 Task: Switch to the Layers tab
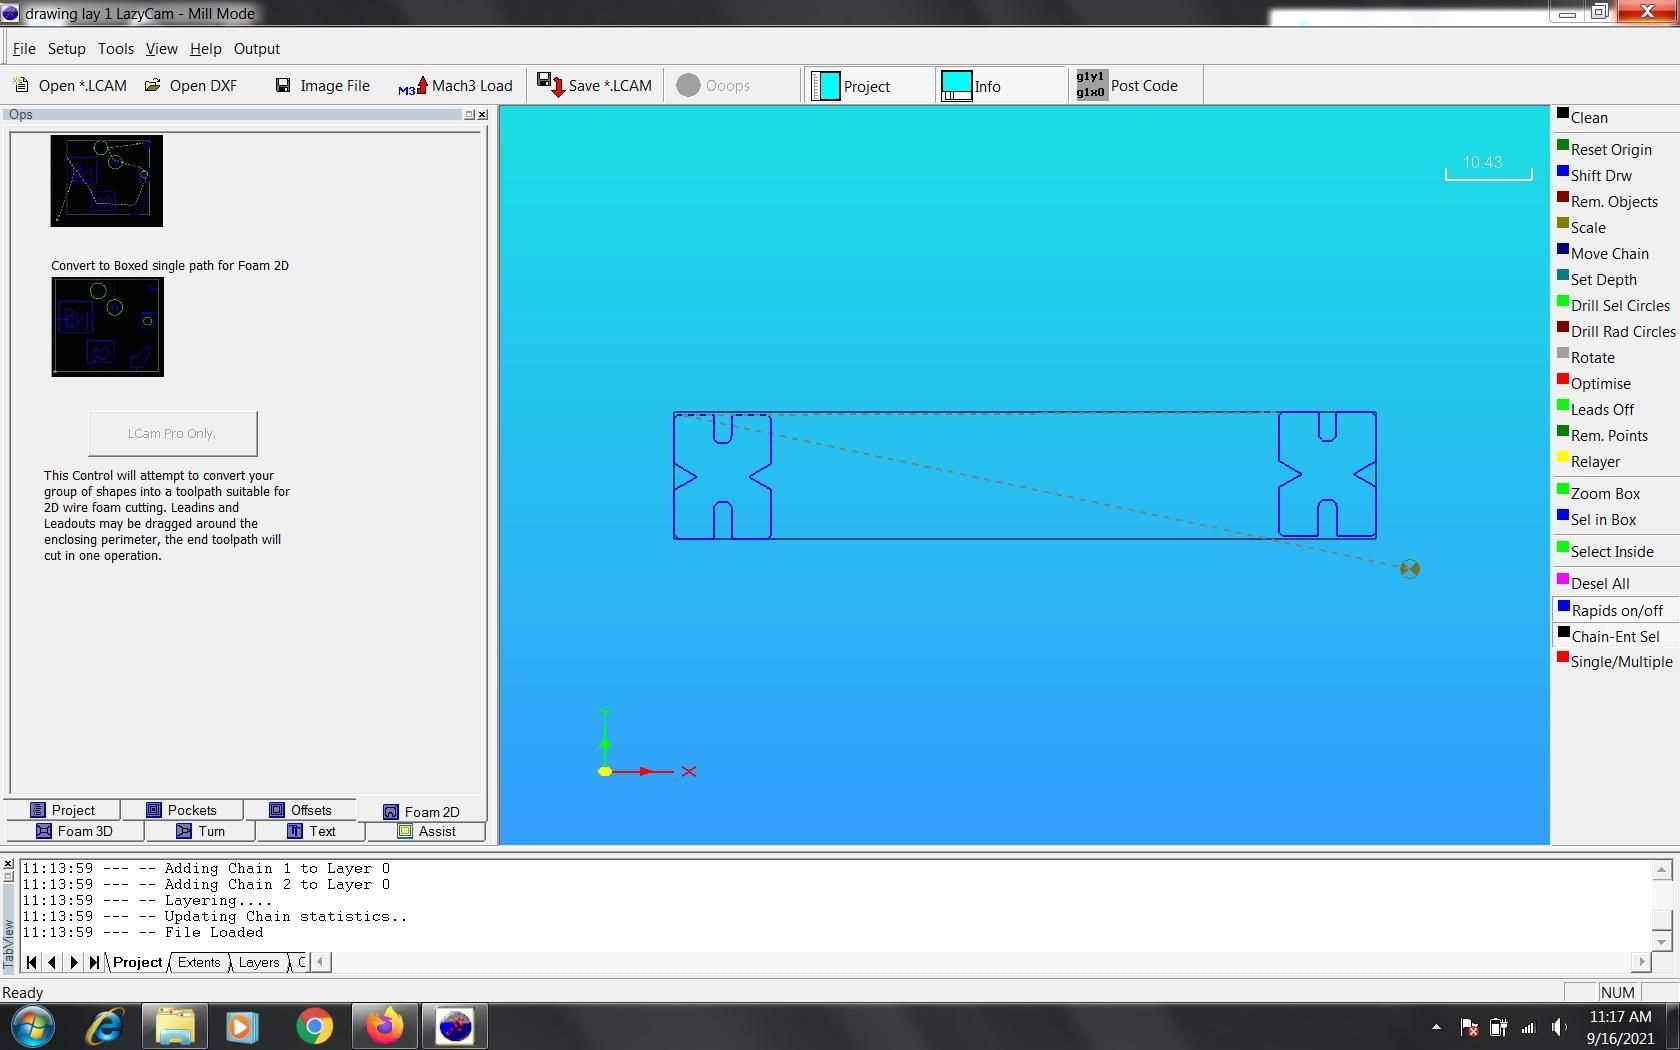click(x=257, y=962)
